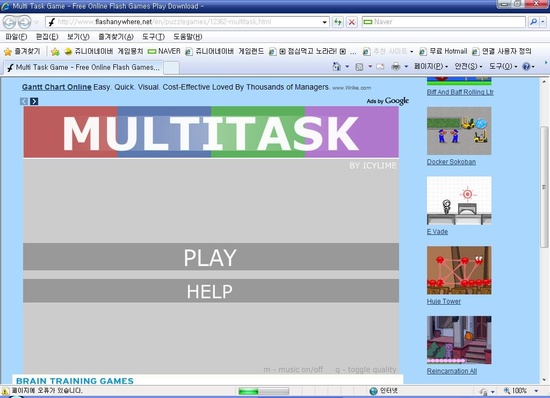Click the zoom magnifier icon in status bar
Viewport: 550px width, 398px height.
[507, 391]
